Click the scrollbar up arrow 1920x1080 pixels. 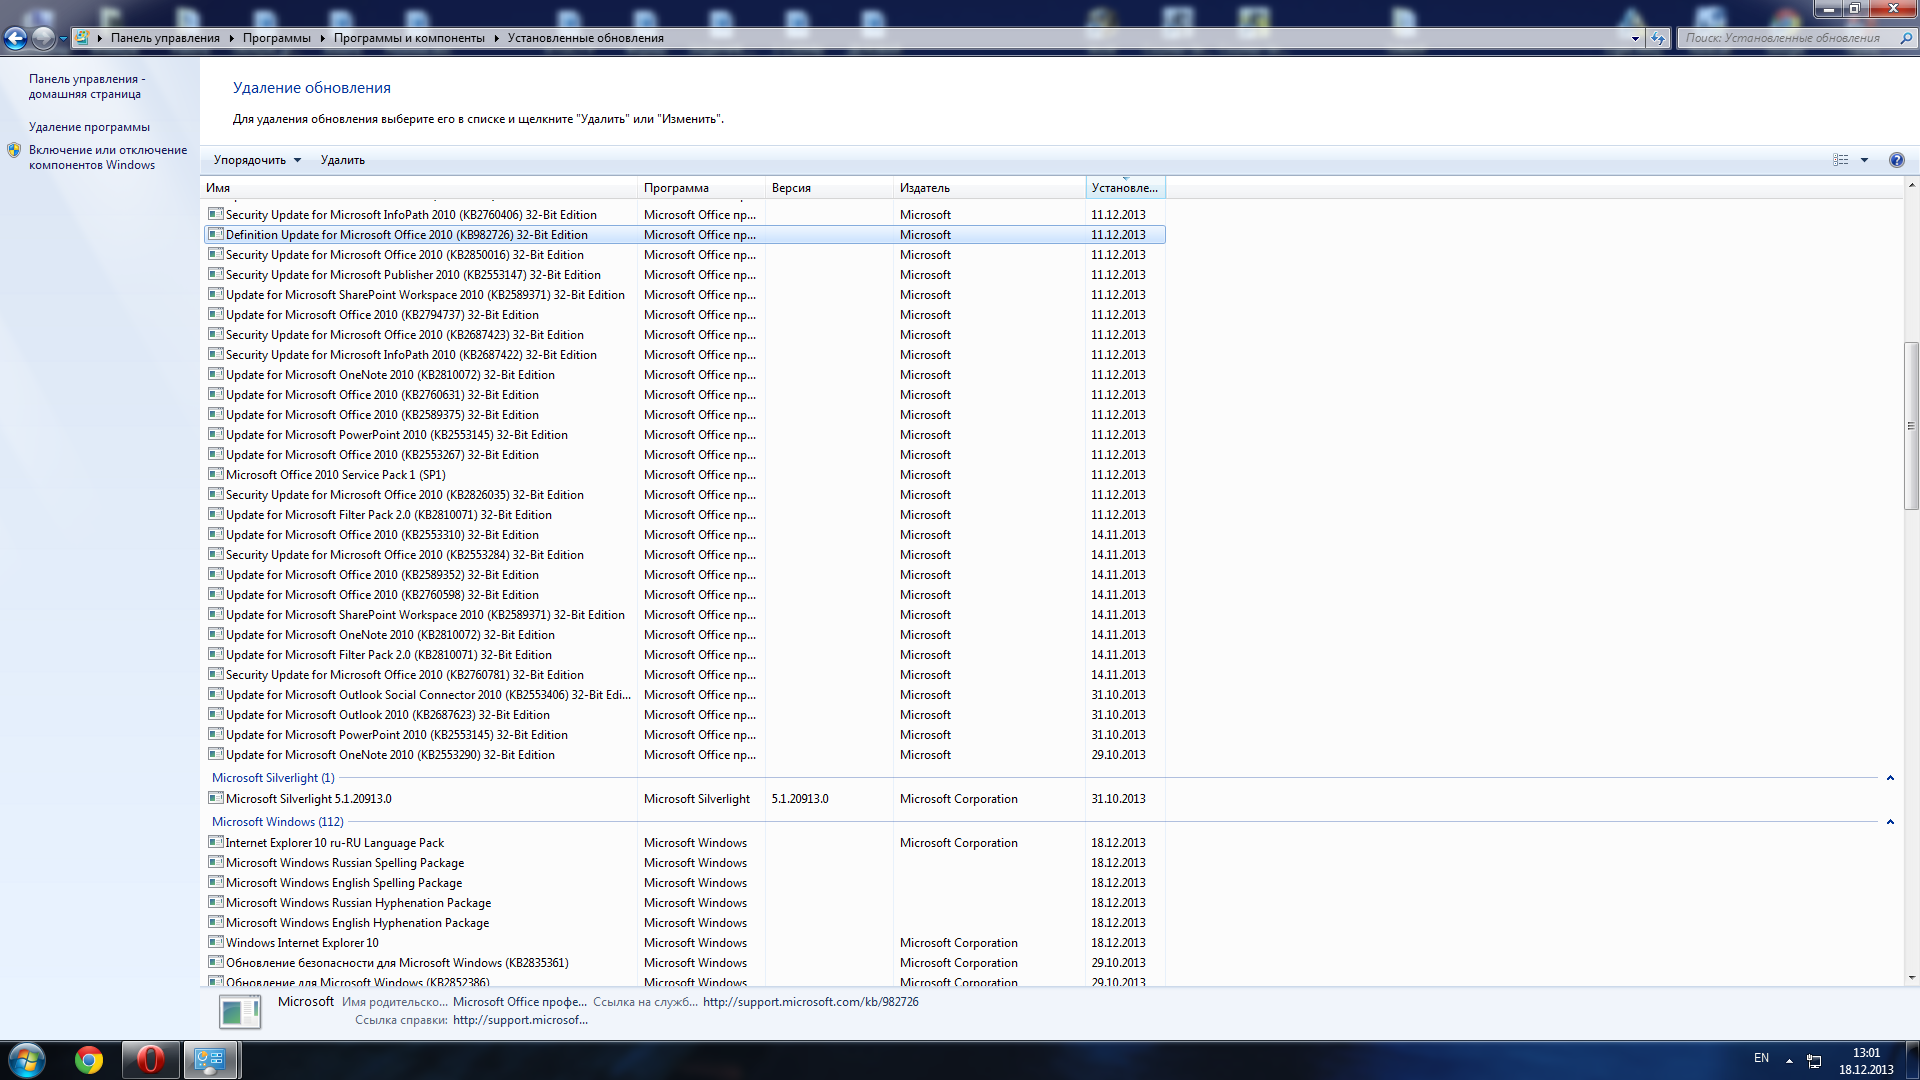pos(1911,185)
